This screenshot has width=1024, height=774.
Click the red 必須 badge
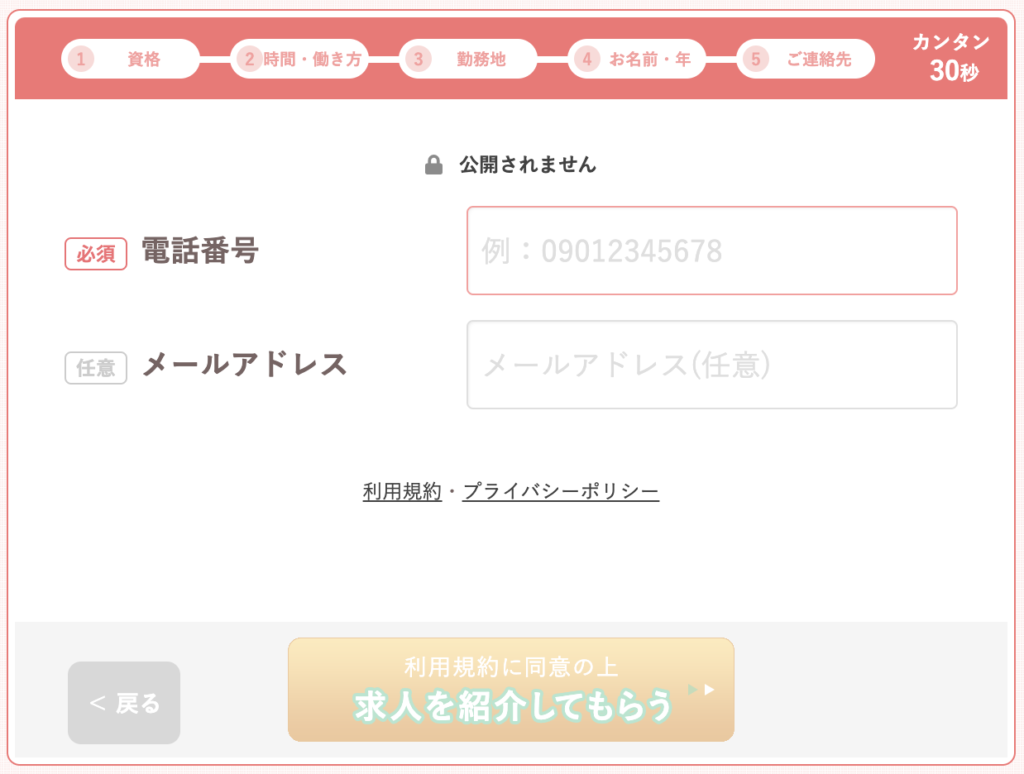click(96, 254)
